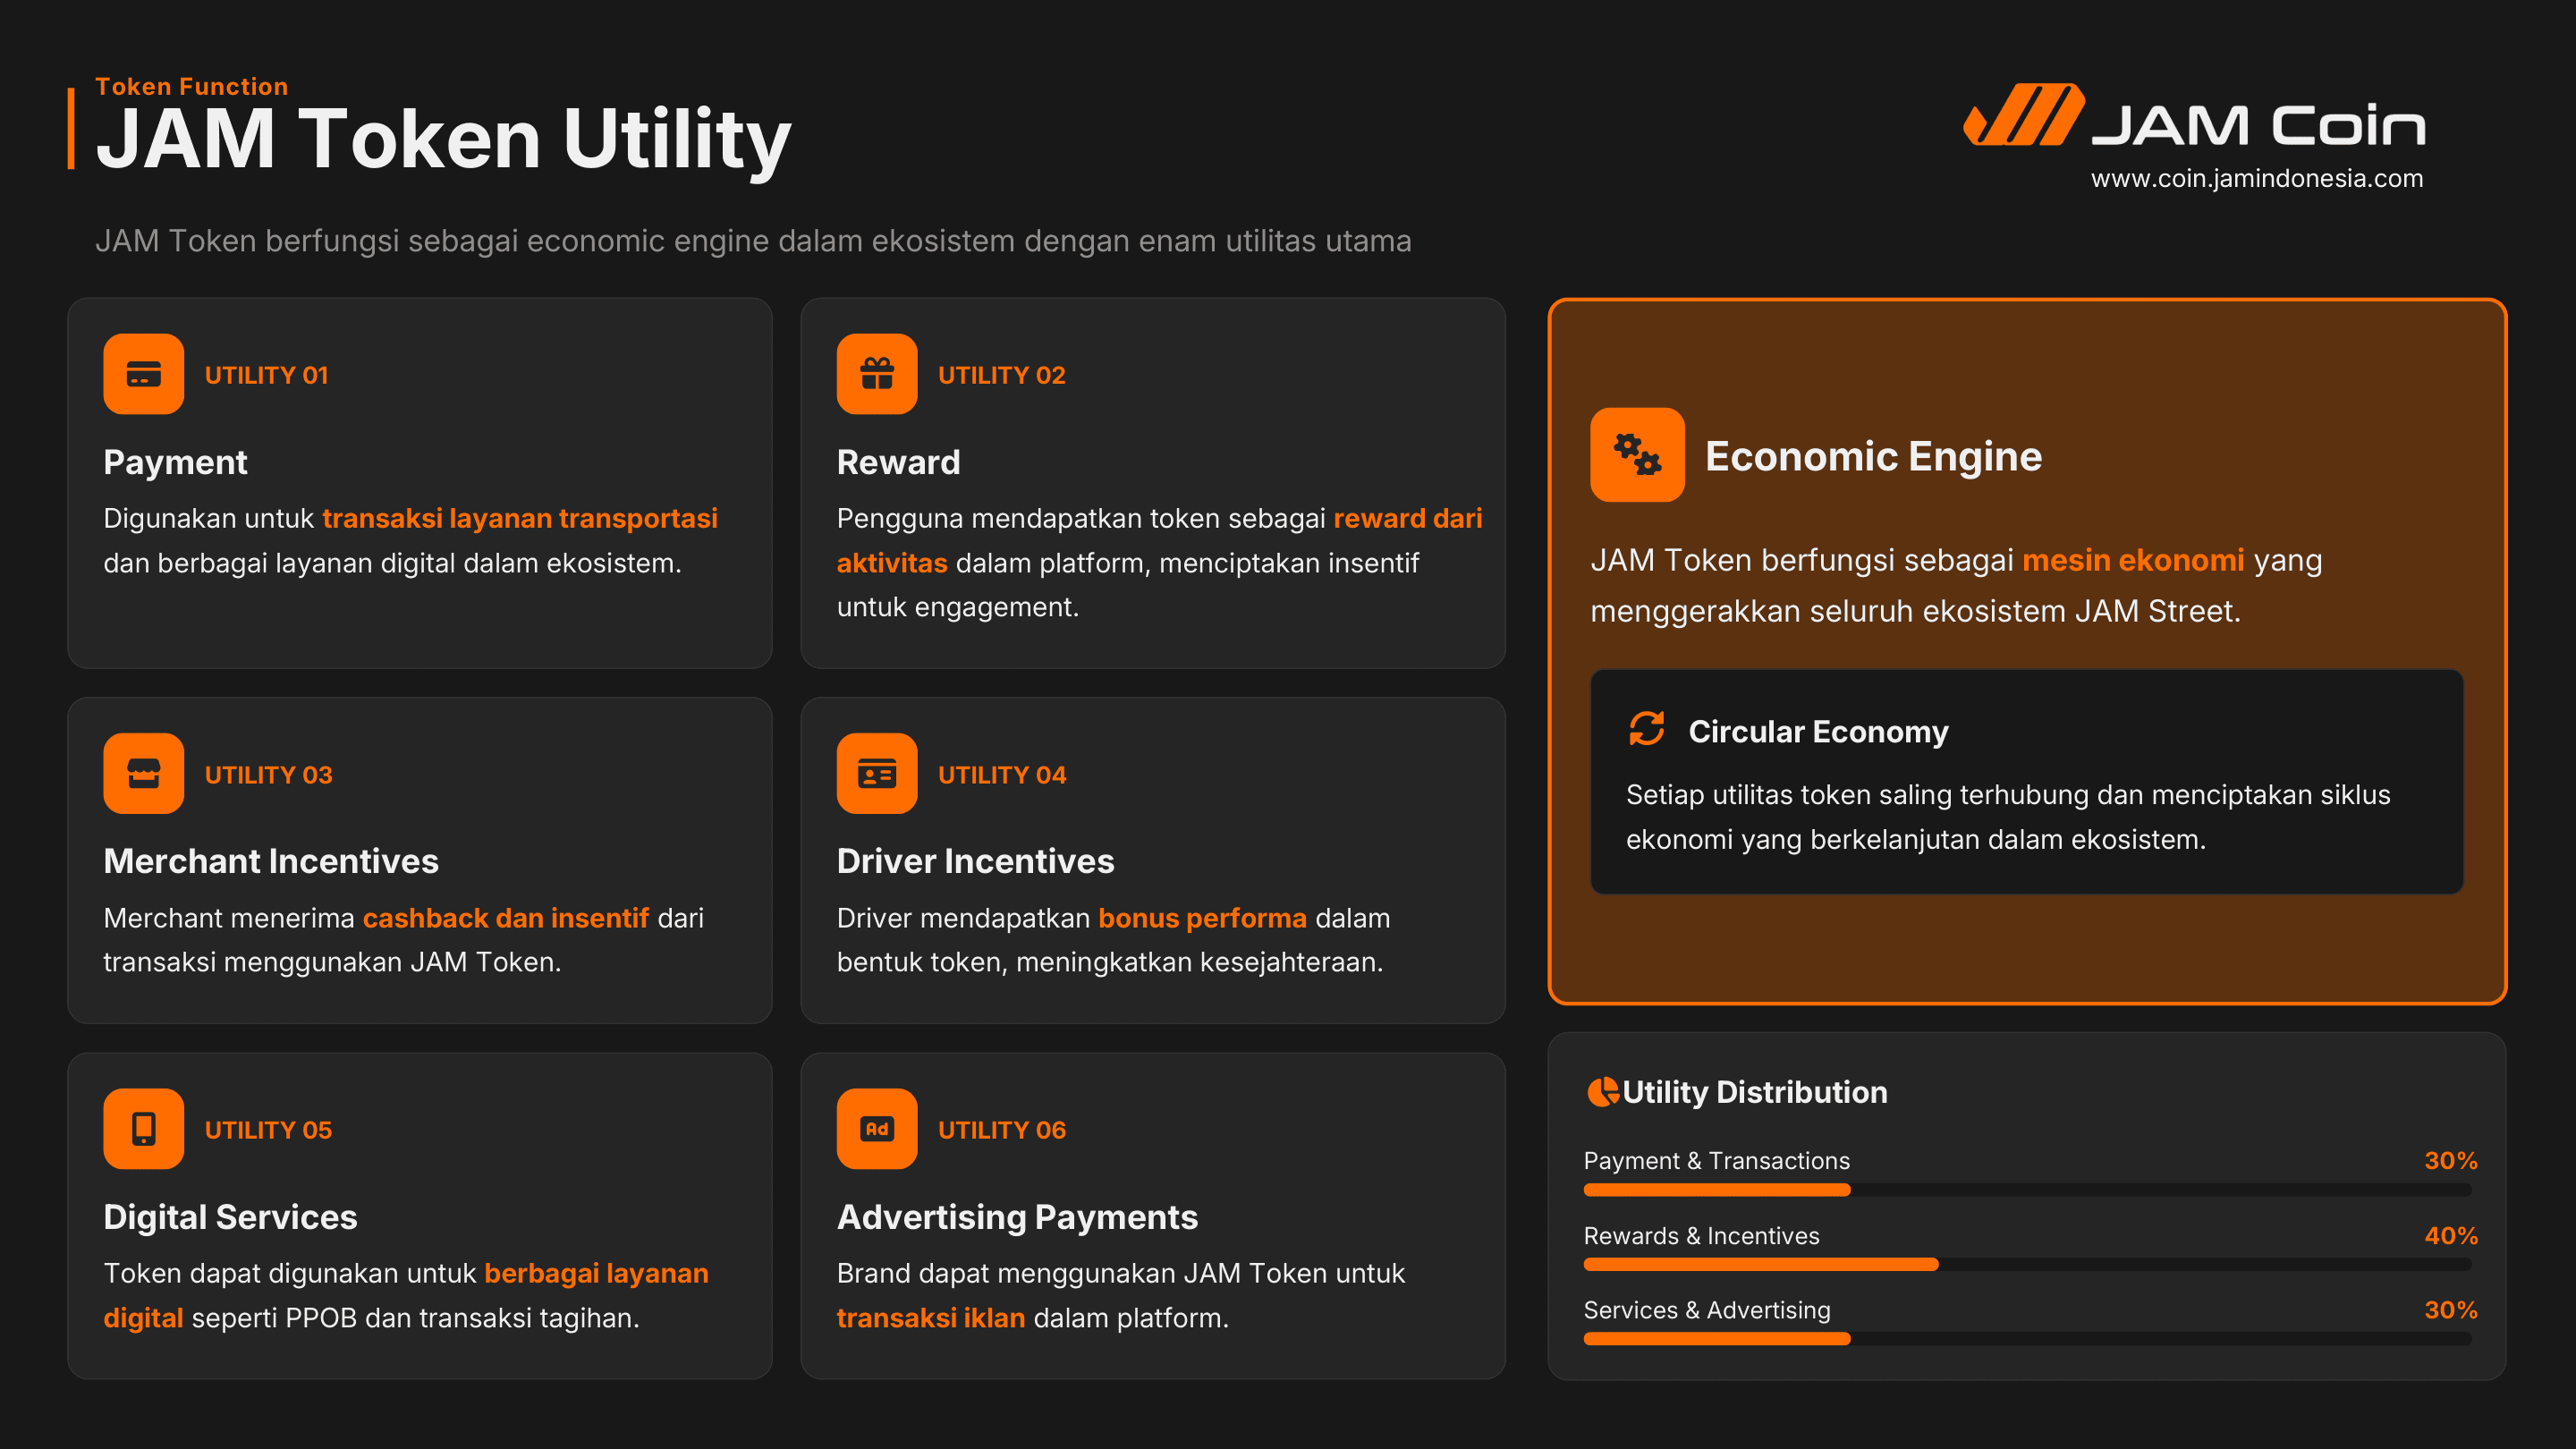Viewport: 2576px width, 1449px height.
Task: Click the UTILITY 01 label
Action: point(266,375)
